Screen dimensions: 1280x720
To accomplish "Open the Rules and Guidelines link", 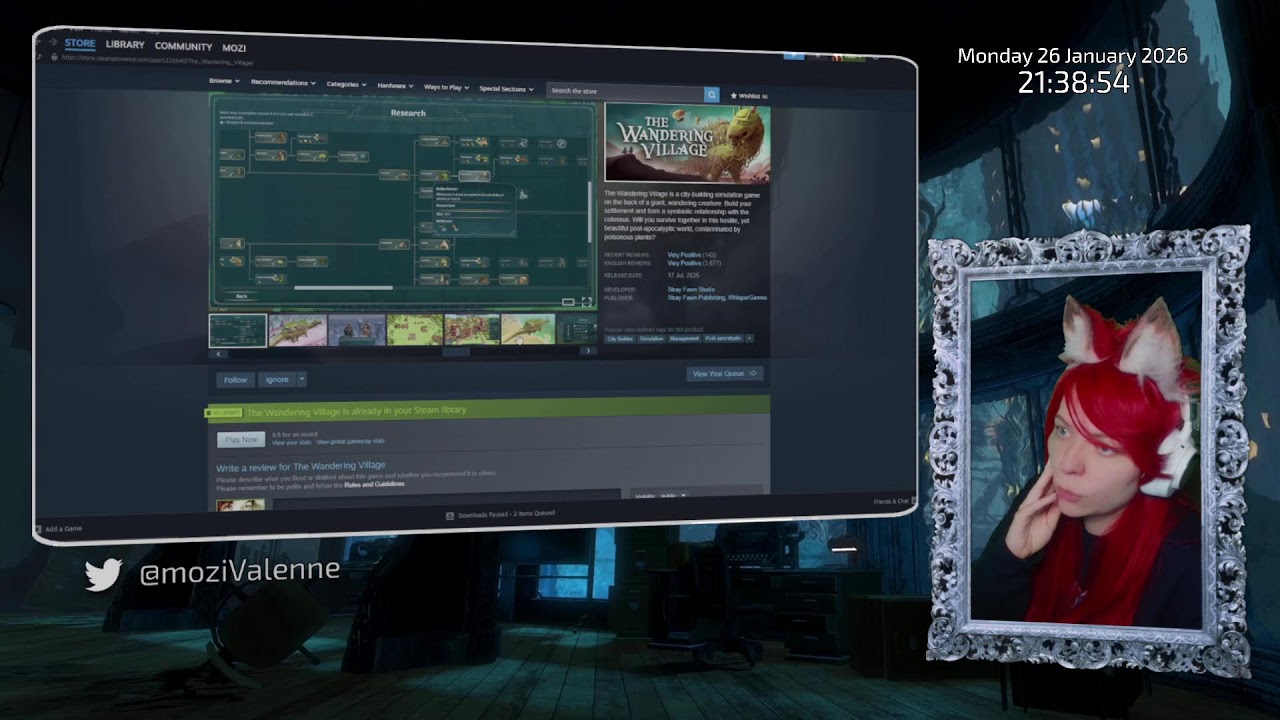I will point(374,484).
